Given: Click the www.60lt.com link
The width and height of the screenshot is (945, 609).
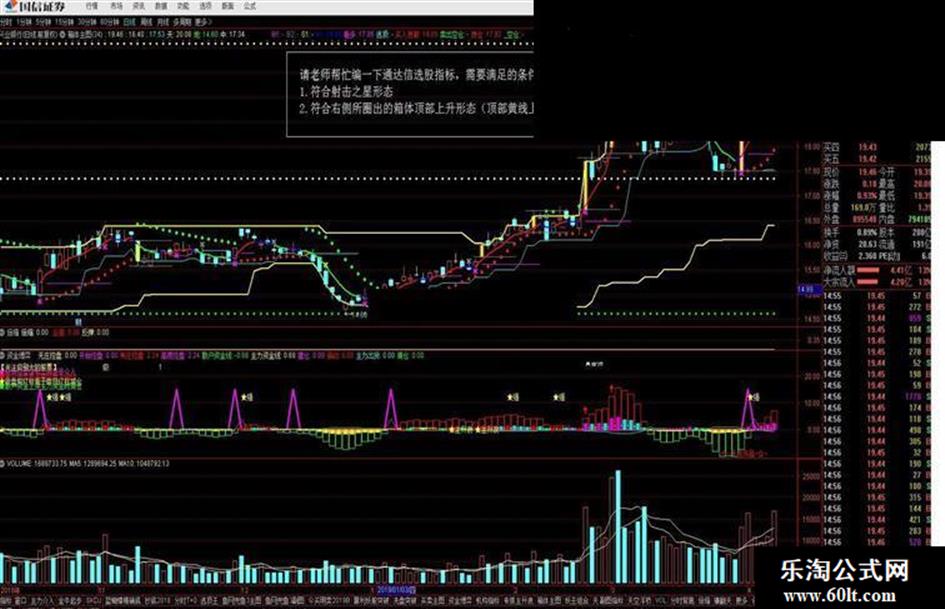Looking at the screenshot, I should point(840,596).
